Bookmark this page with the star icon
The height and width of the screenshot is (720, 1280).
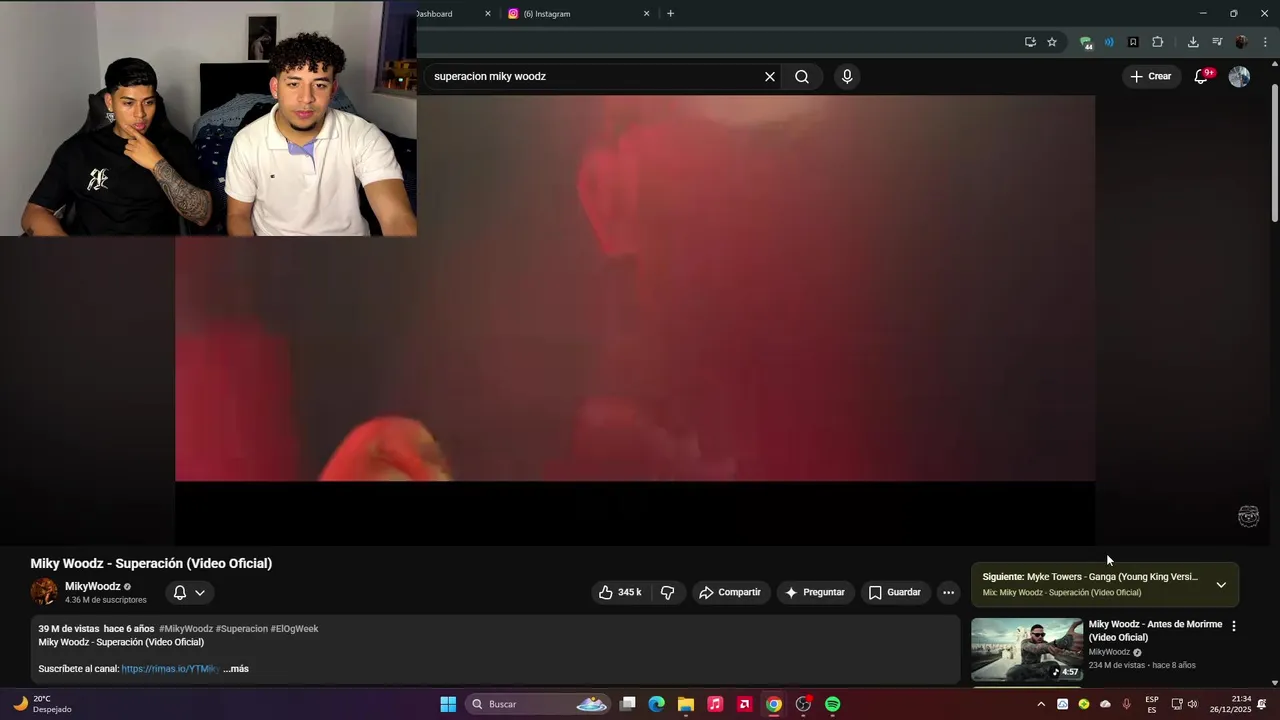(x=1052, y=42)
